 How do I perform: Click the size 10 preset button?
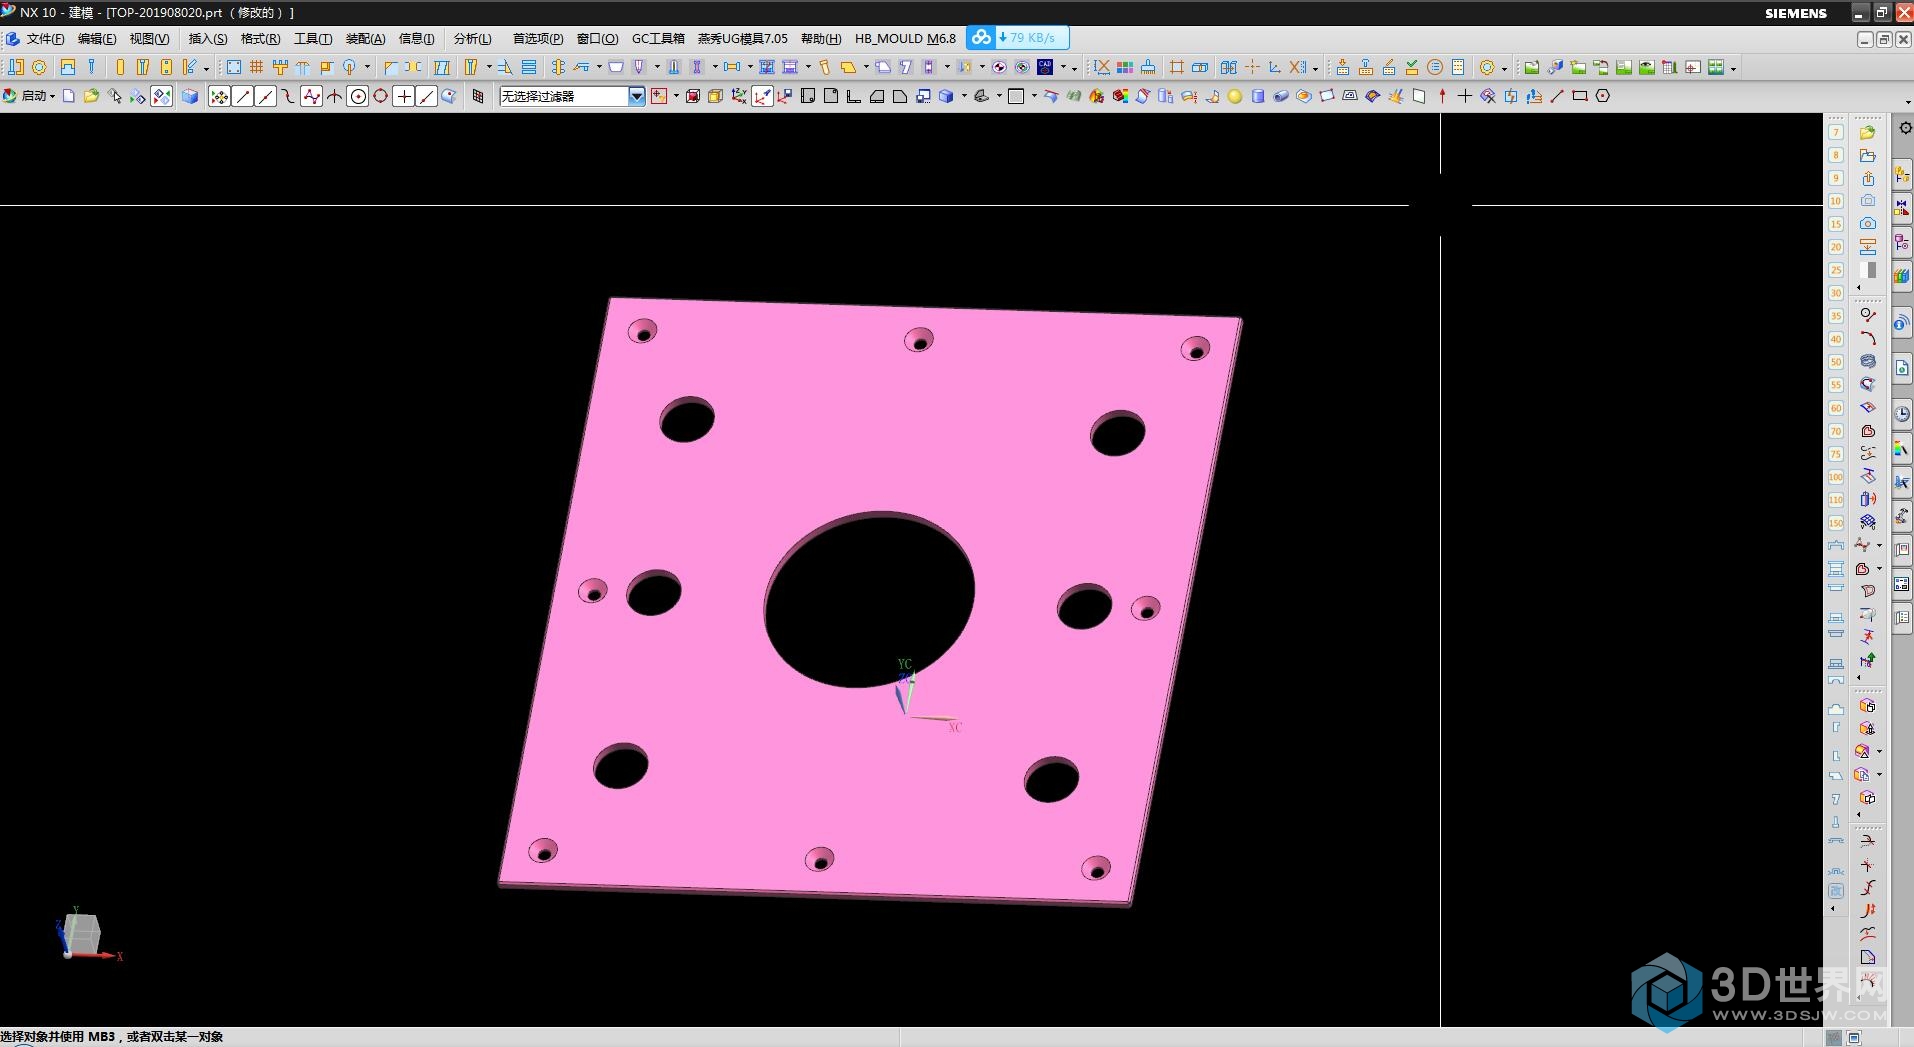pyautogui.click(x=1836, y=201)
